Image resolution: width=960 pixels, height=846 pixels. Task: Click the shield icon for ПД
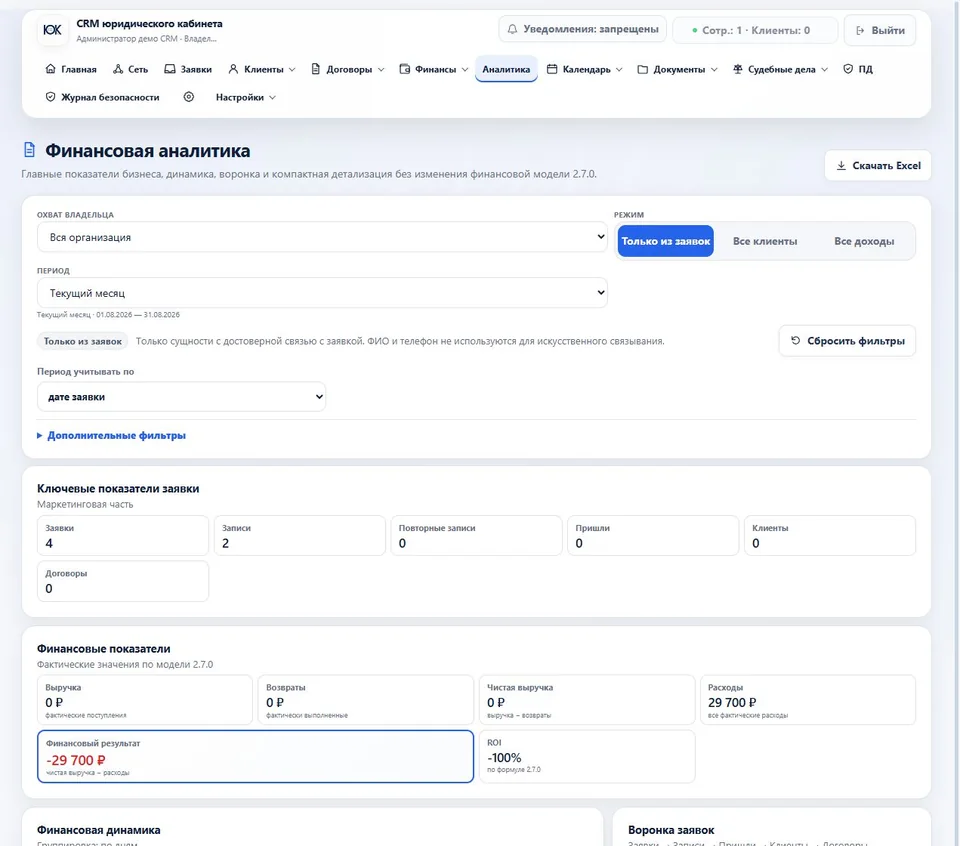(x=848, y=69)
